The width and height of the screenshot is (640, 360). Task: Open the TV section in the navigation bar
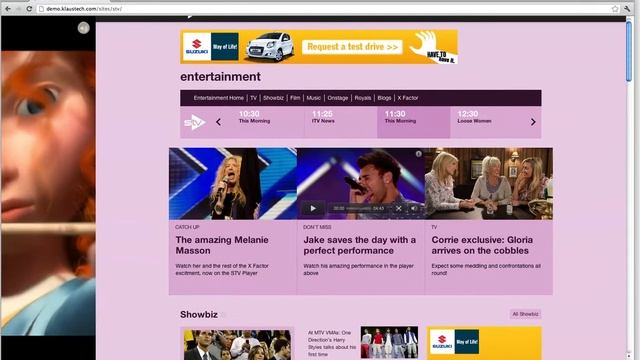pyautogui.click(x=253, y=98)
